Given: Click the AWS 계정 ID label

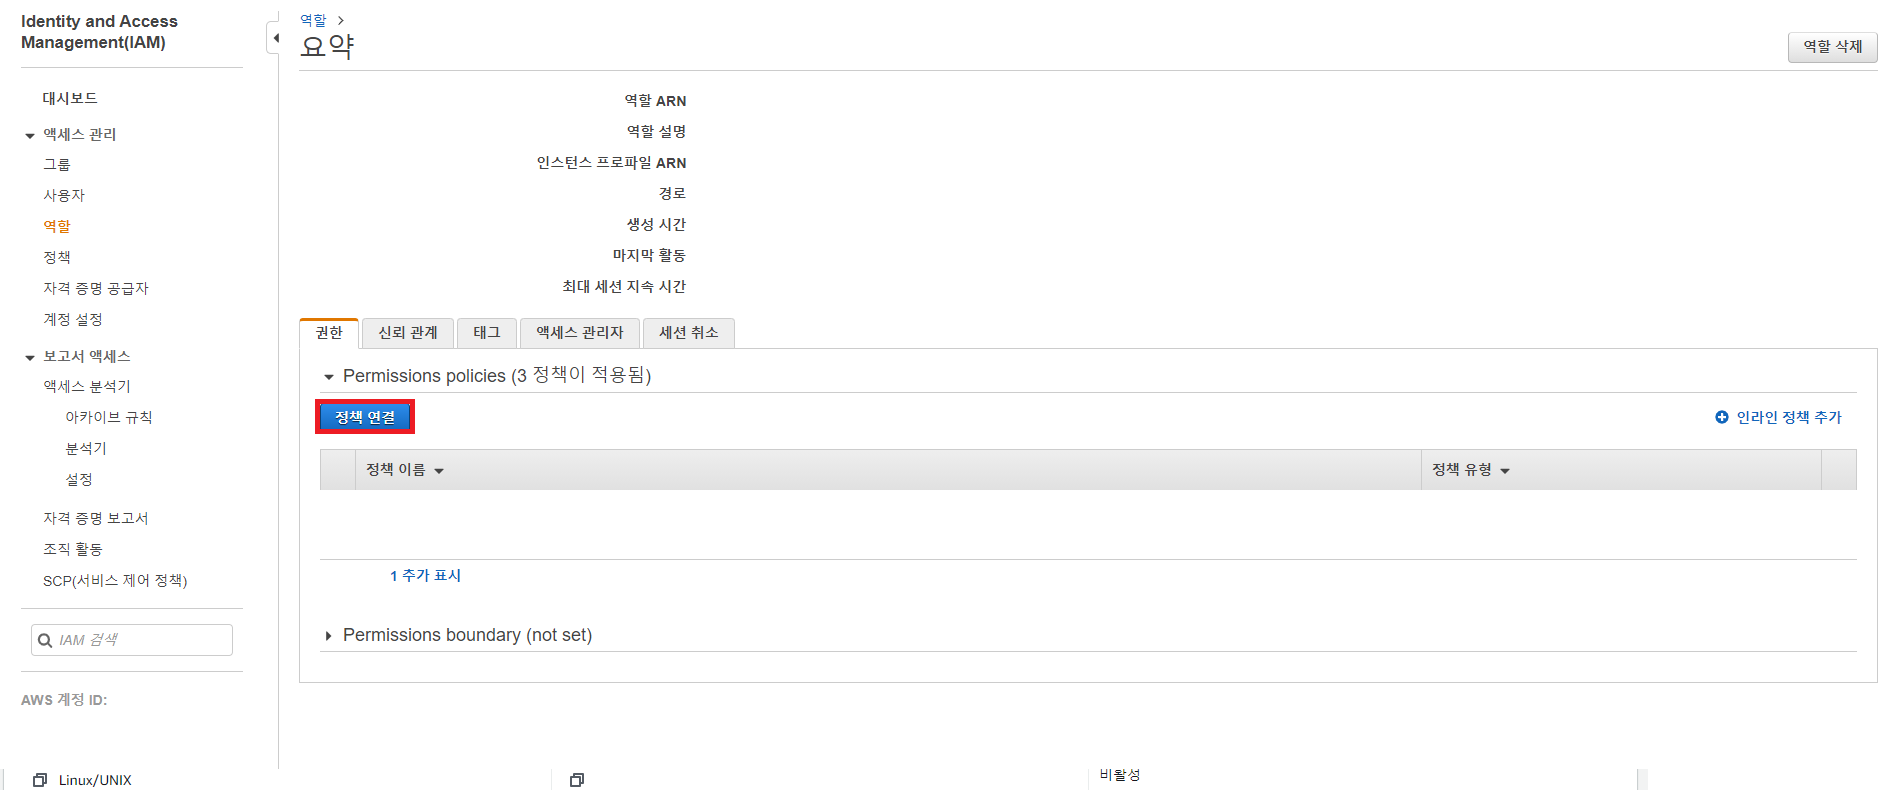Looking at the screenshot, I should pos(64,700).
